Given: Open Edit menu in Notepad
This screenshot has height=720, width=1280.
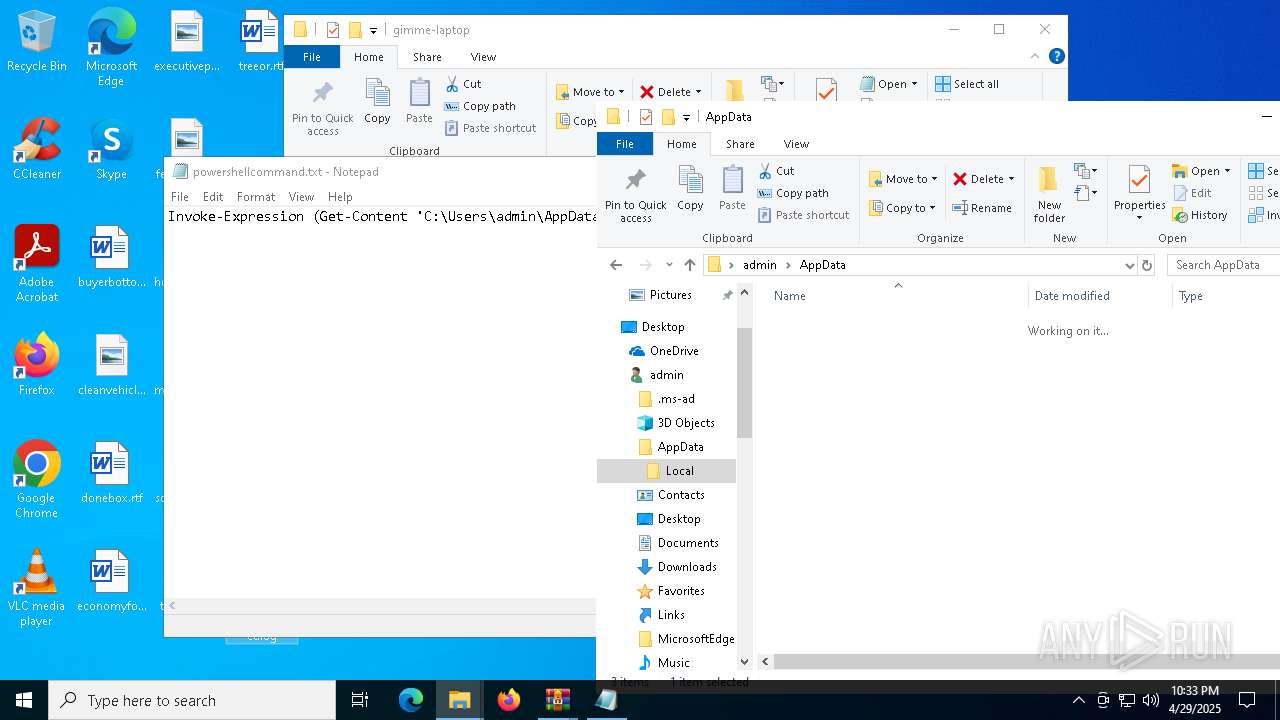Looking at the screenshot, I should (x=213, y=197).
